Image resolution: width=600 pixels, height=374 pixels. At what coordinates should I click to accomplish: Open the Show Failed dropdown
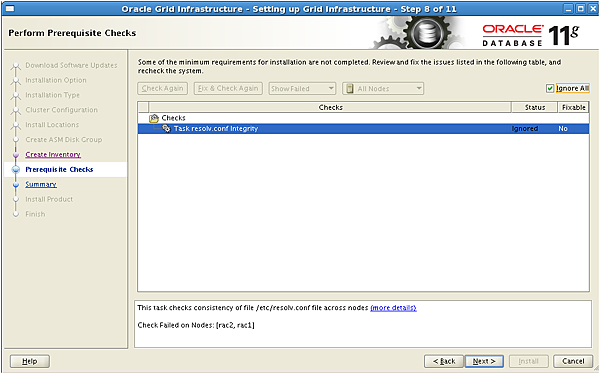(302, 89)
